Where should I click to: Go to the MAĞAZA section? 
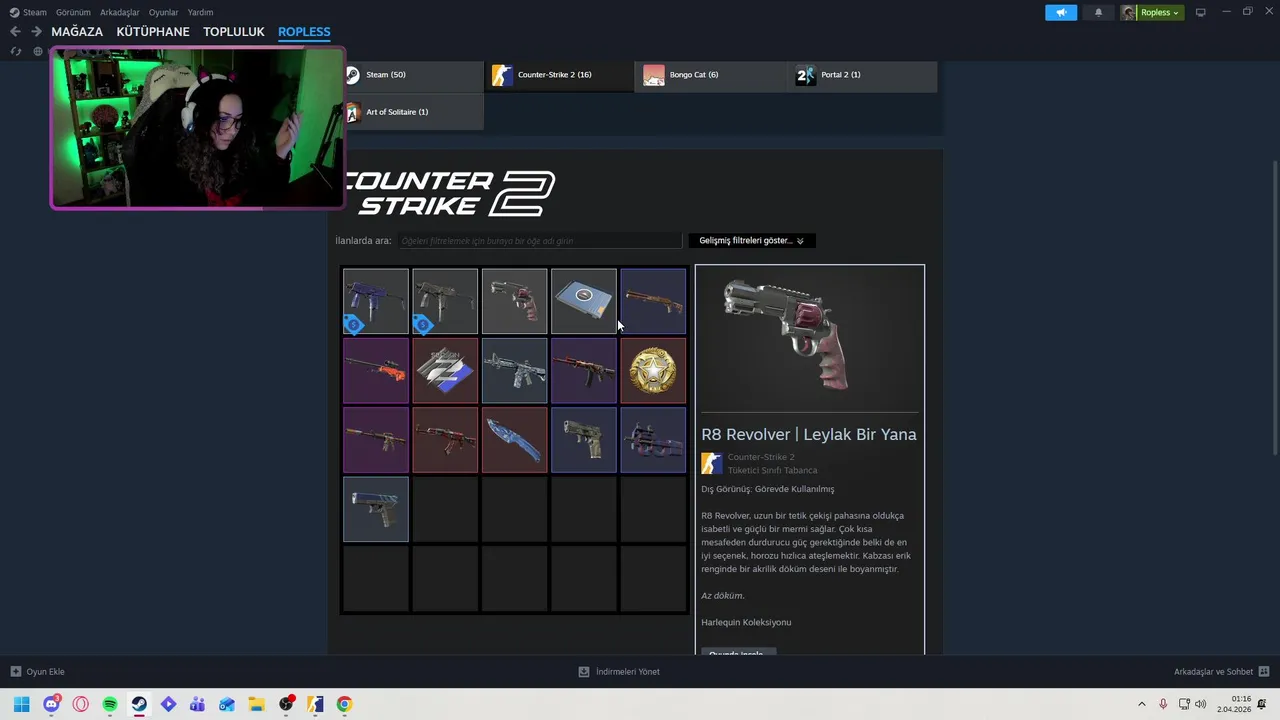[x=77, y=32]
